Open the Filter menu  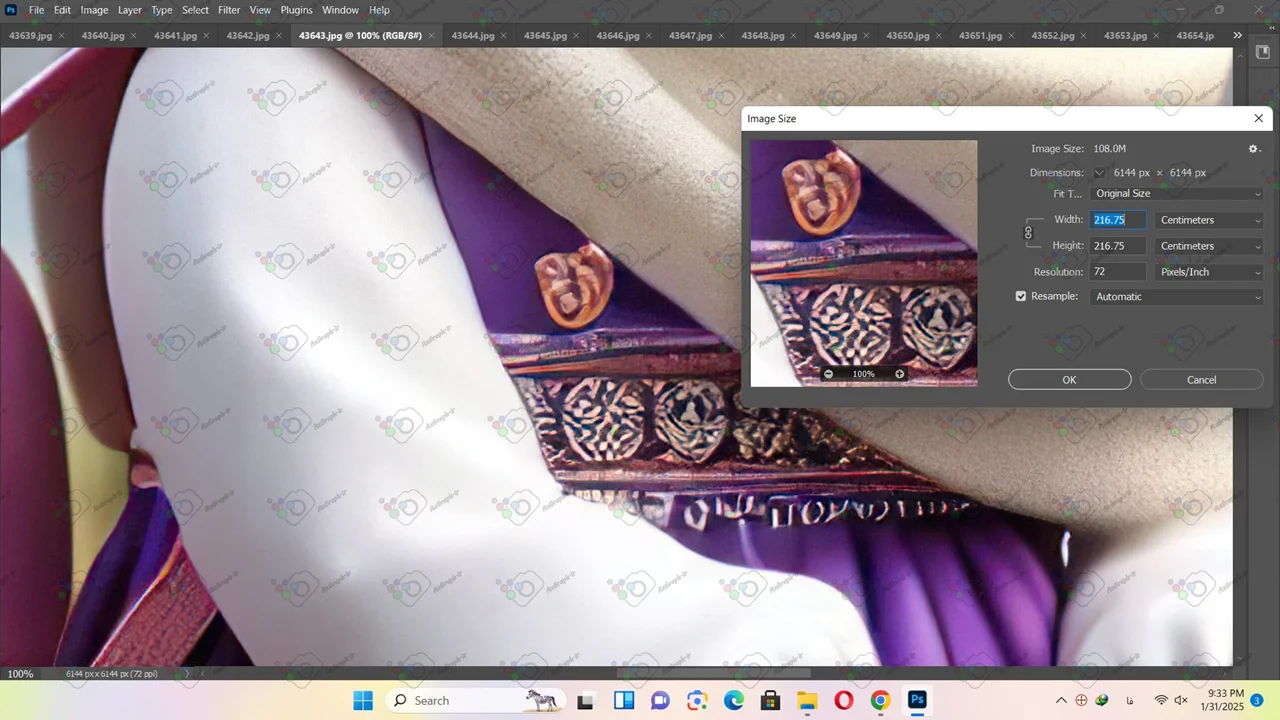point(229,10)
